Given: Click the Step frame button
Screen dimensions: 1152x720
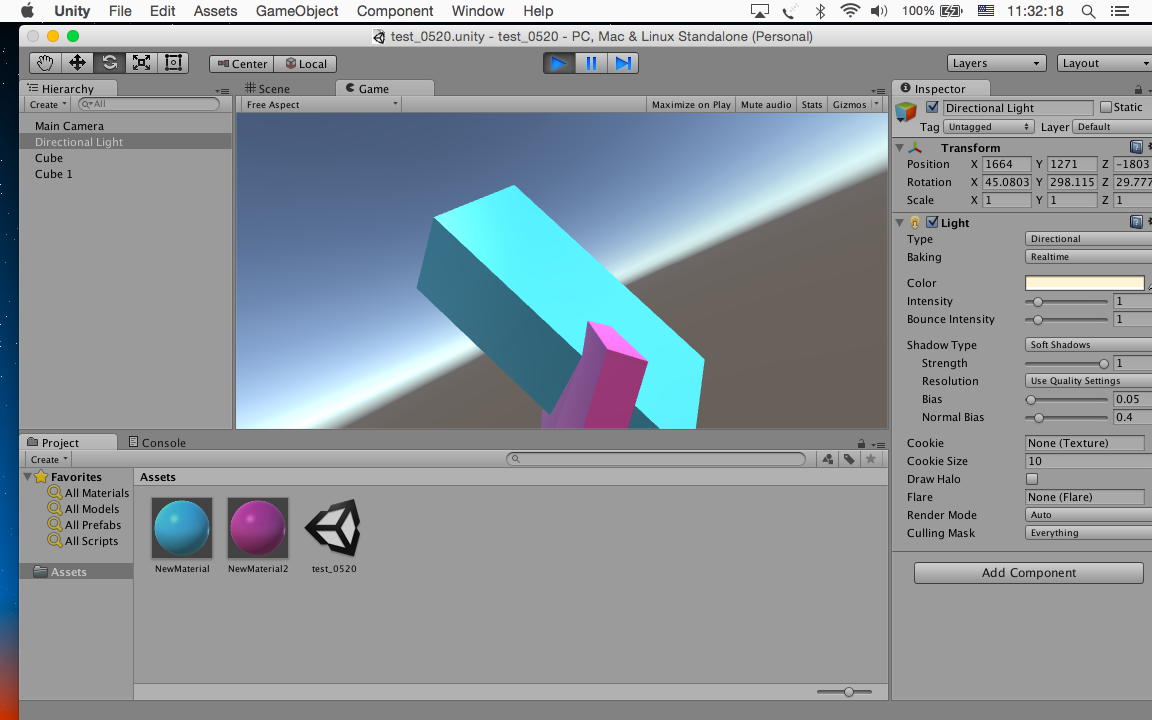Looking at the screenshot, I should tap(623, 63).
